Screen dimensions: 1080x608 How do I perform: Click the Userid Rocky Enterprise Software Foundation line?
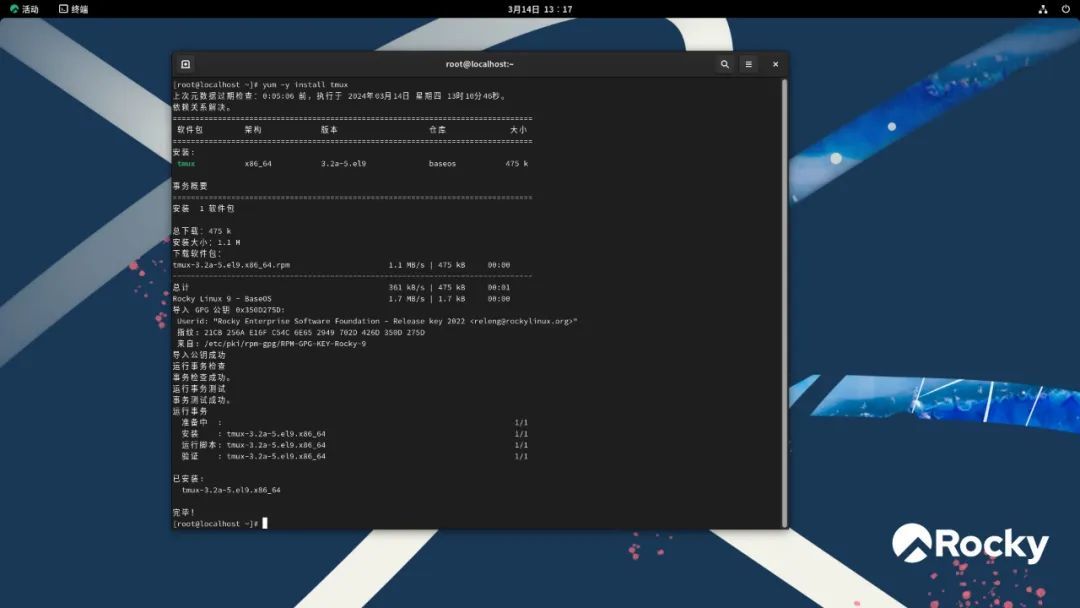click(377, 322)
